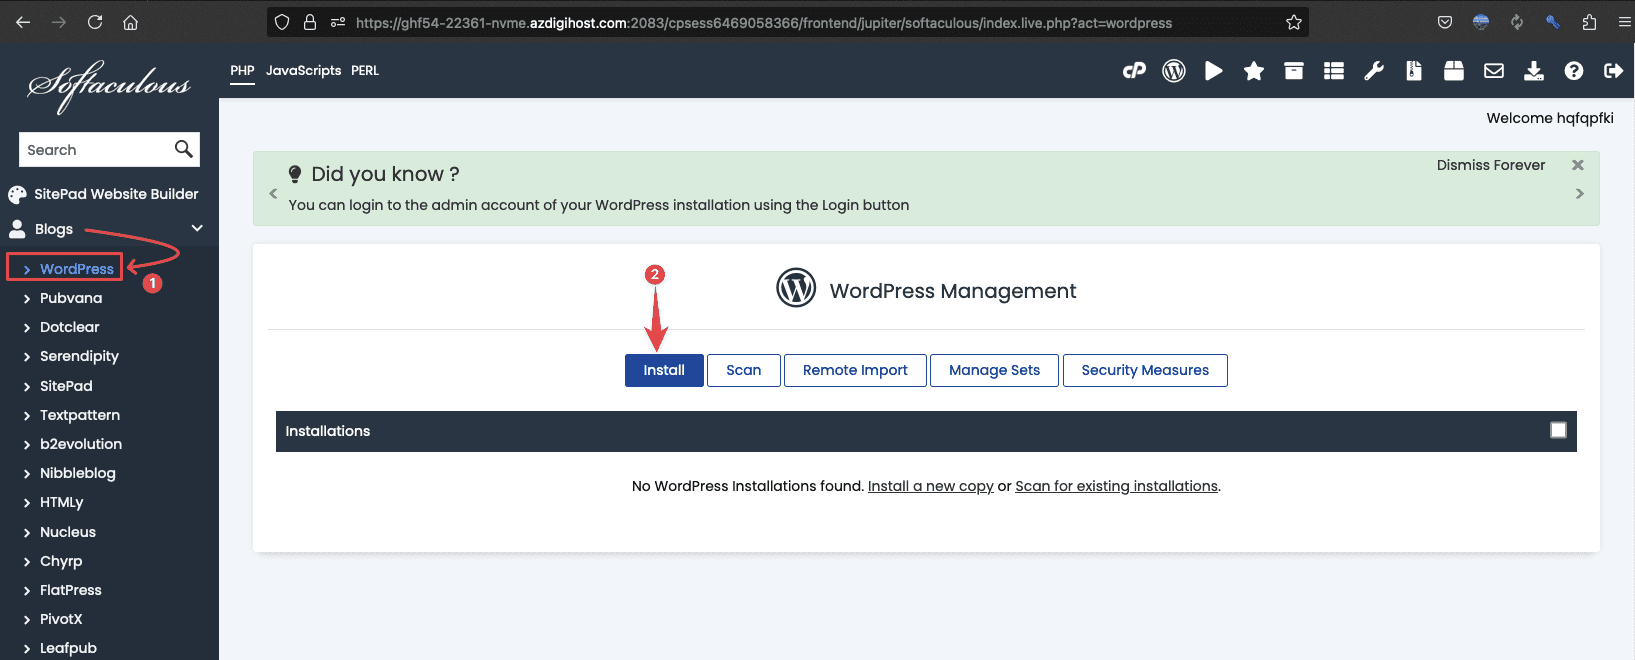Viewport: 1635px width, 660px height.
Task: Open the archive box installations icon
Action: [1294, 71]
